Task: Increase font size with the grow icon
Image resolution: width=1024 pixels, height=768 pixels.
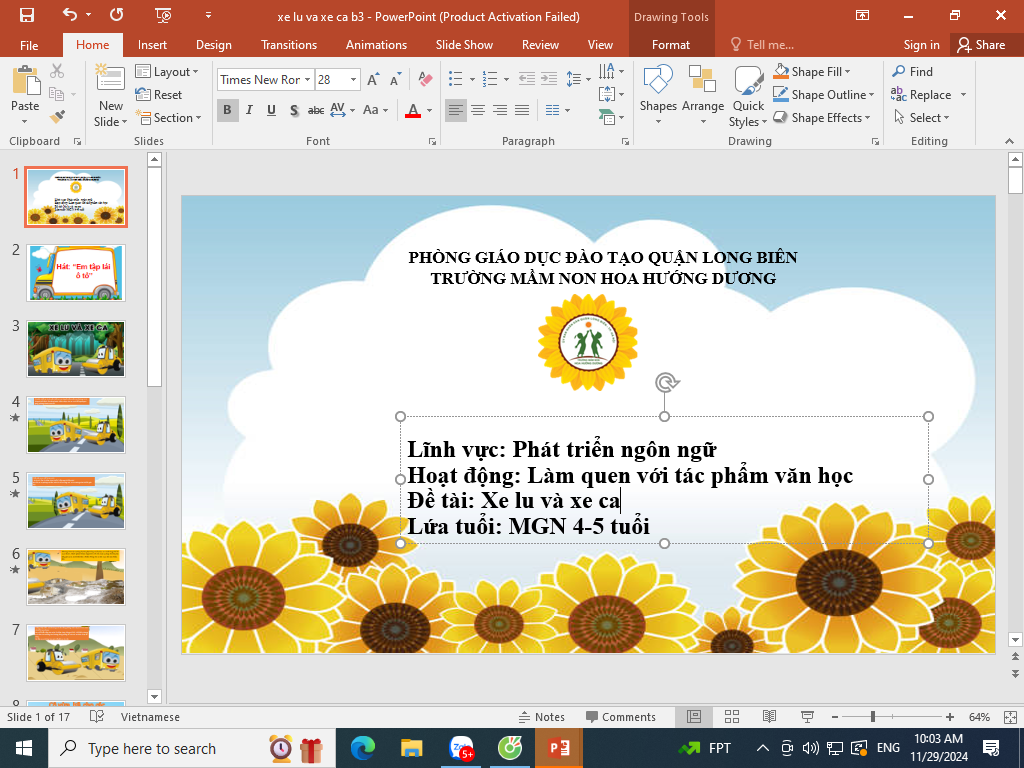Action: (x=373, y=80)
